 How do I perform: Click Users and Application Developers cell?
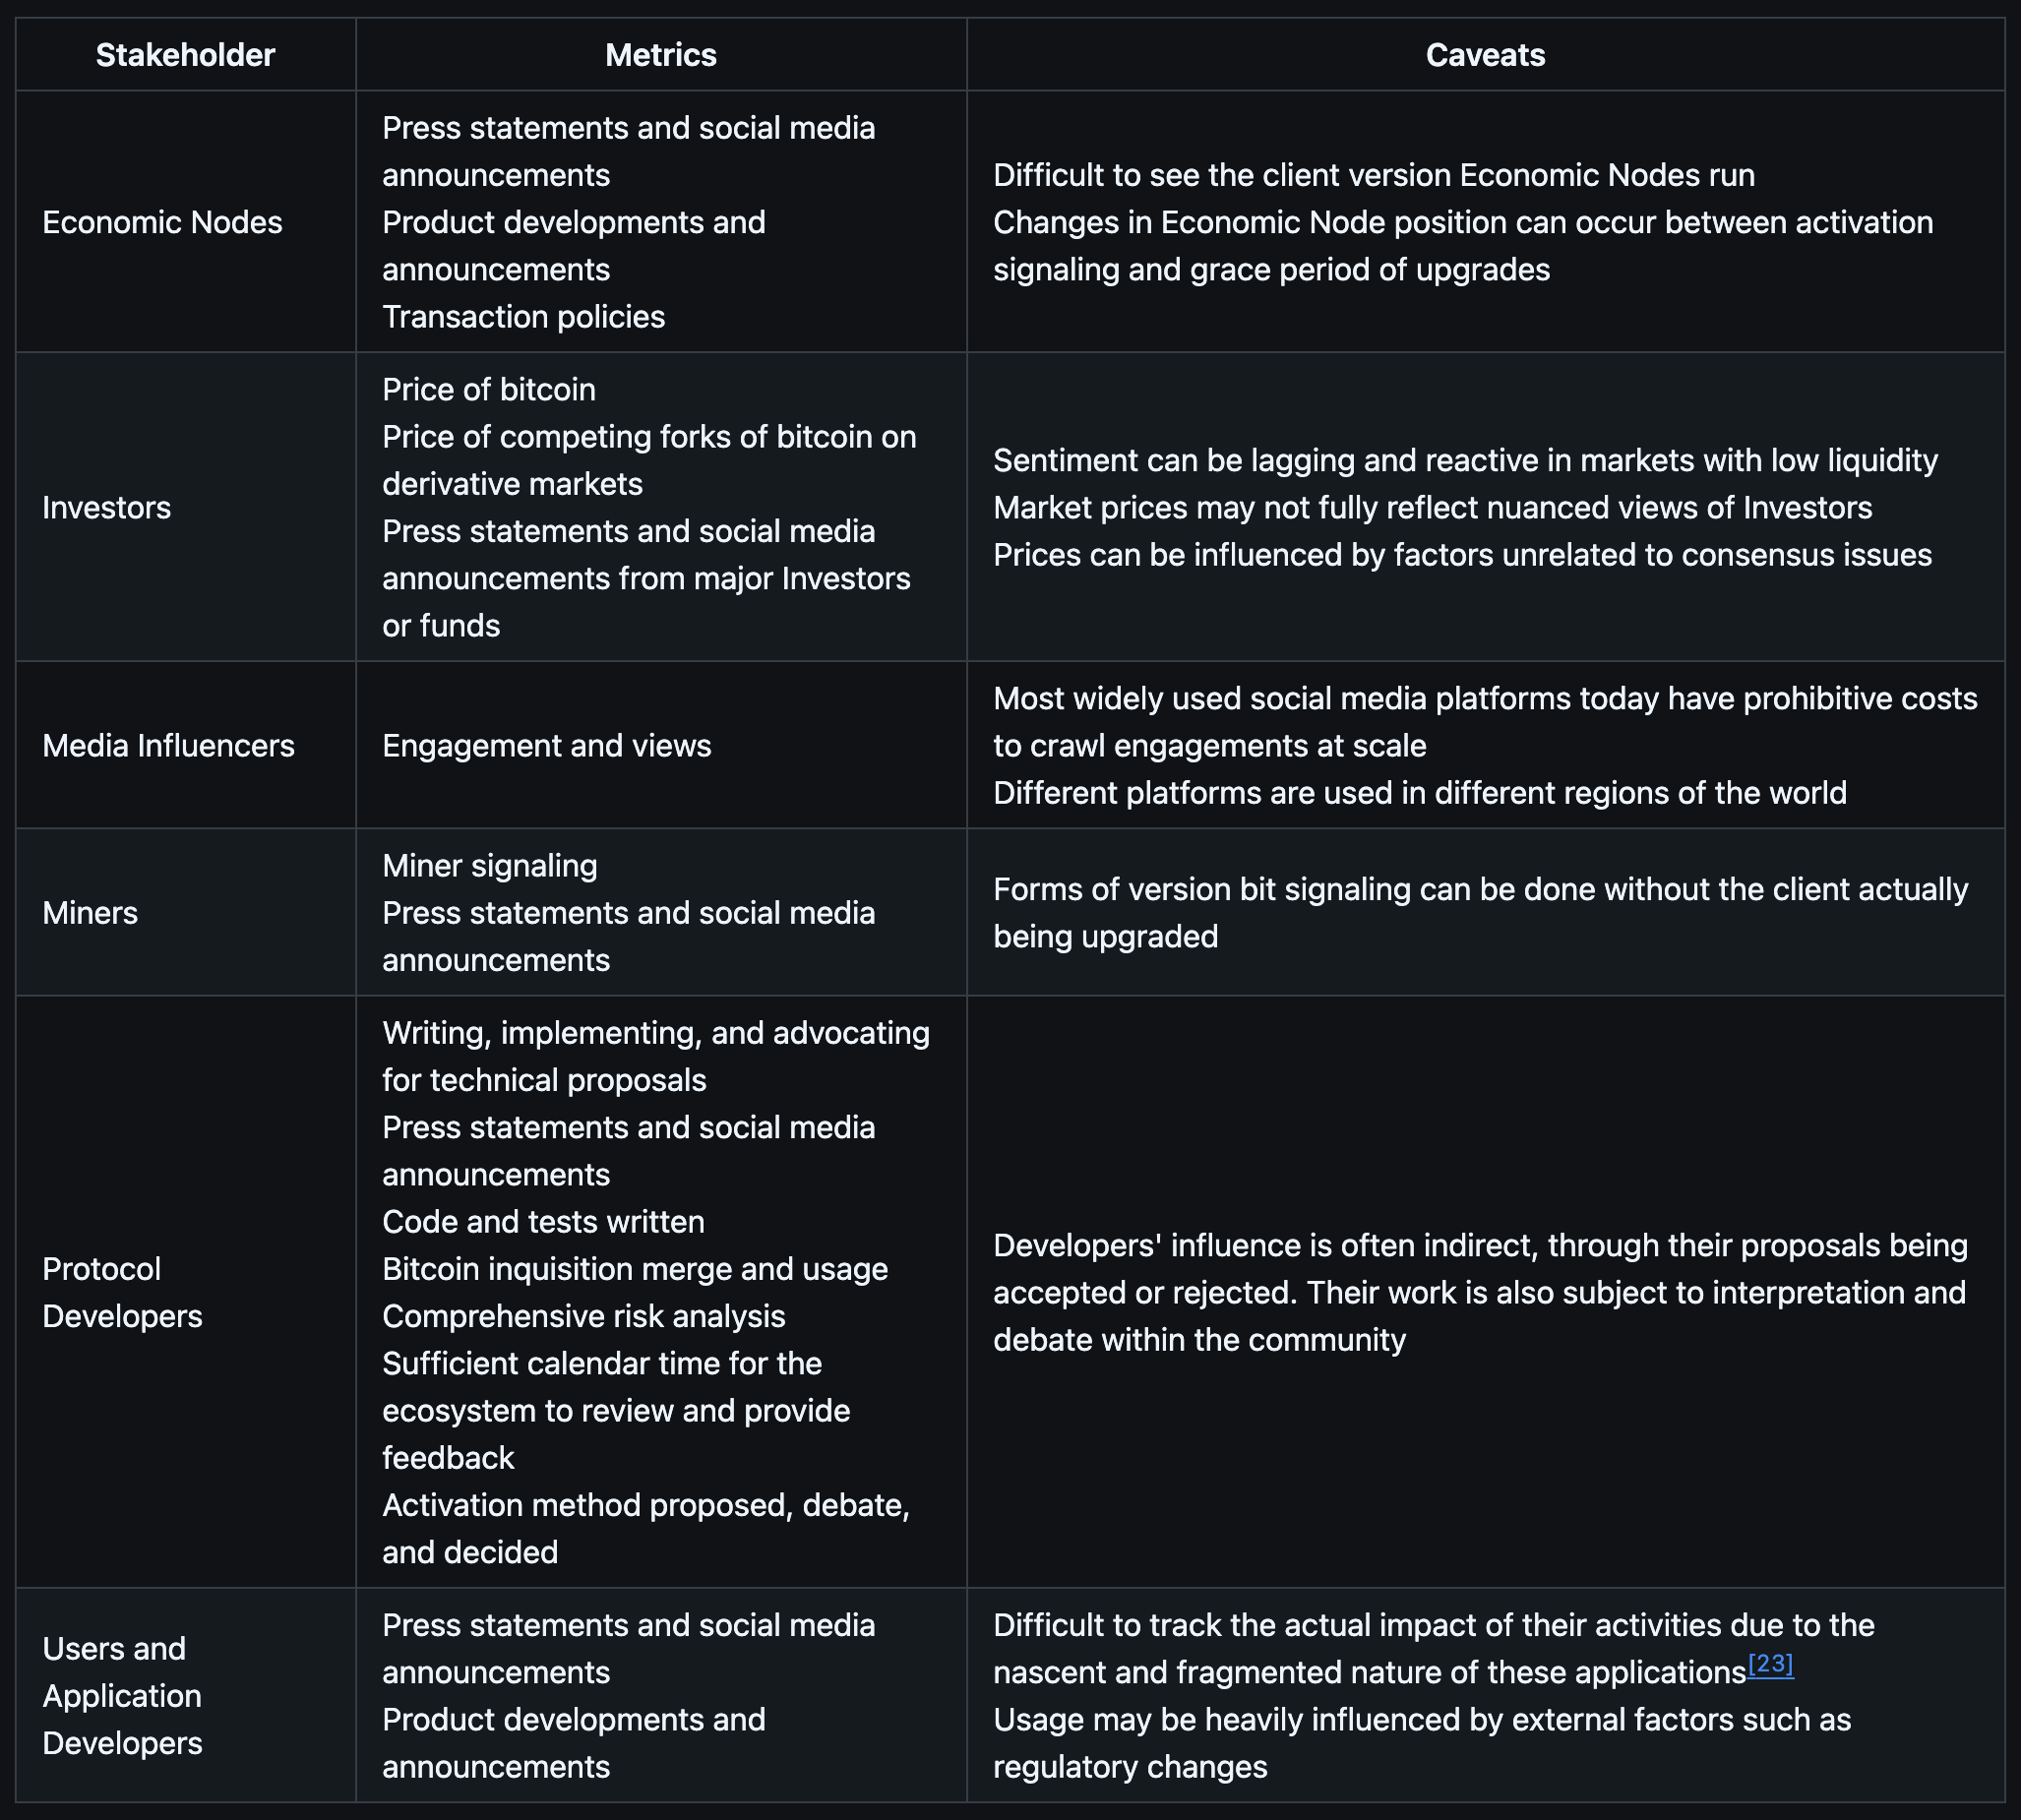[121, 1695]
